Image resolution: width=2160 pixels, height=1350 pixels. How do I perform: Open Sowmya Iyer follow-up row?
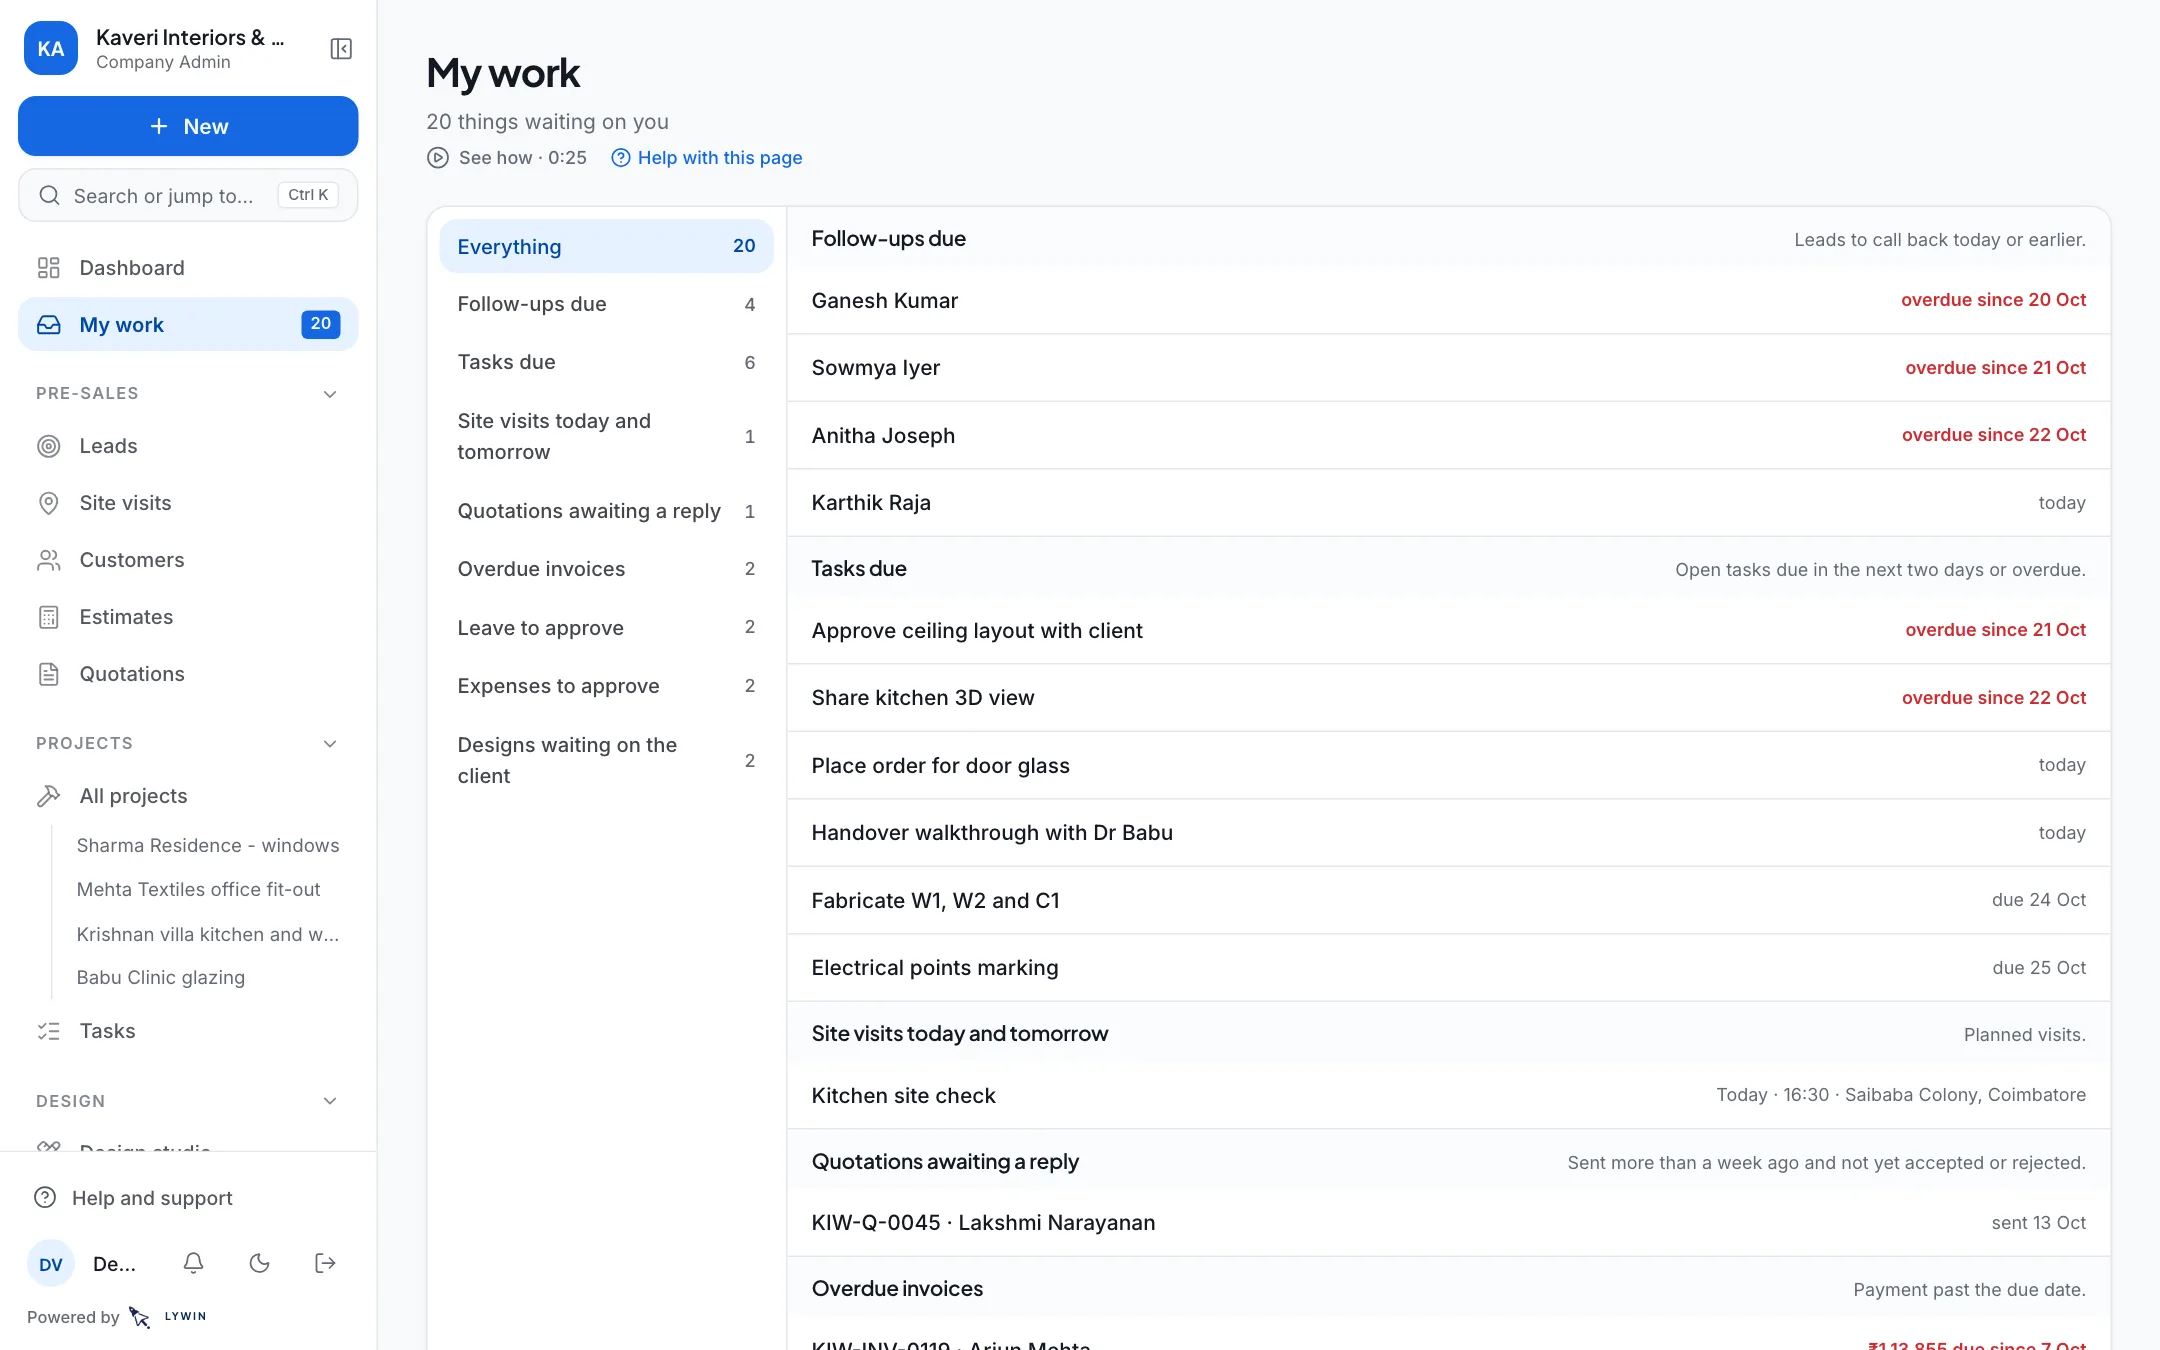[1448, 368]
